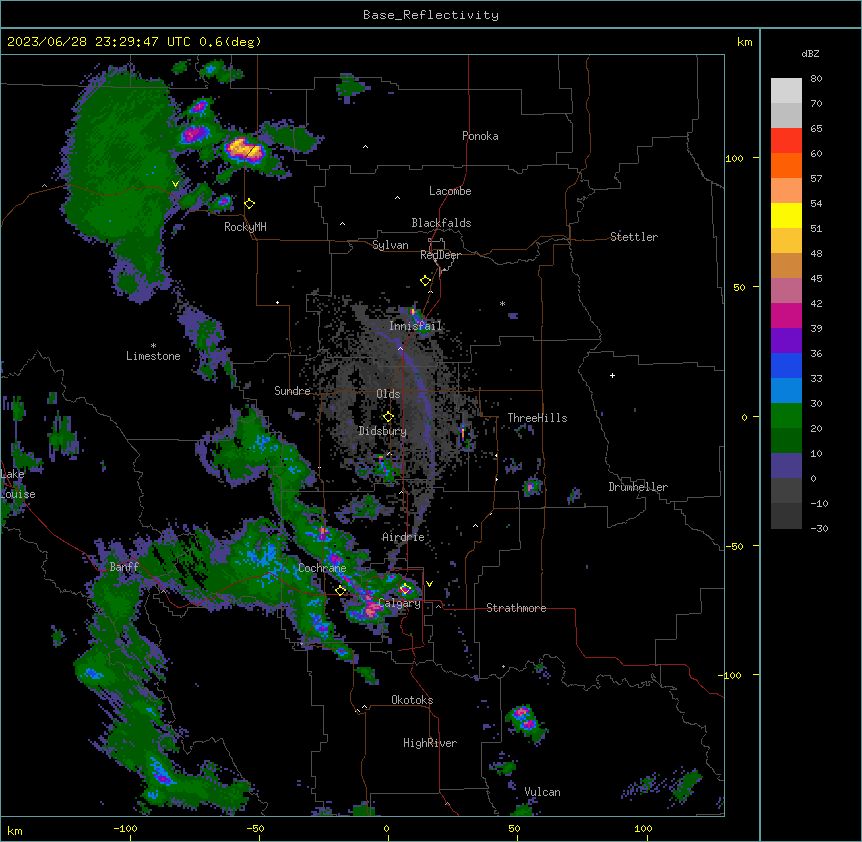Click the Olds town label
The width and height of the screenshot is (862, 842).
point(388,394)
